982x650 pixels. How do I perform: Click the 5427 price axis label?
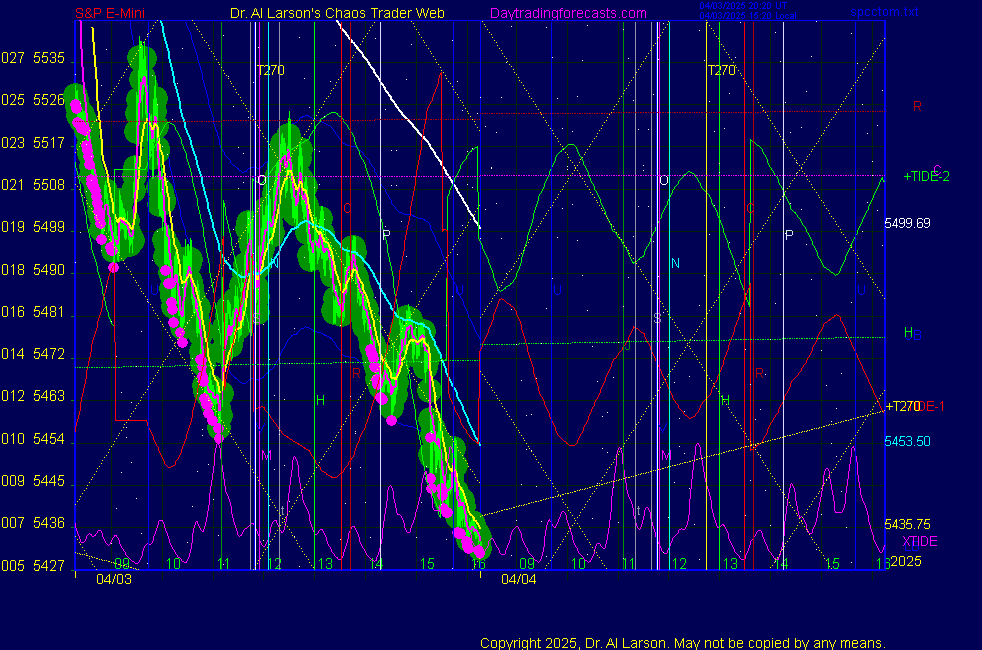(48, 566)
